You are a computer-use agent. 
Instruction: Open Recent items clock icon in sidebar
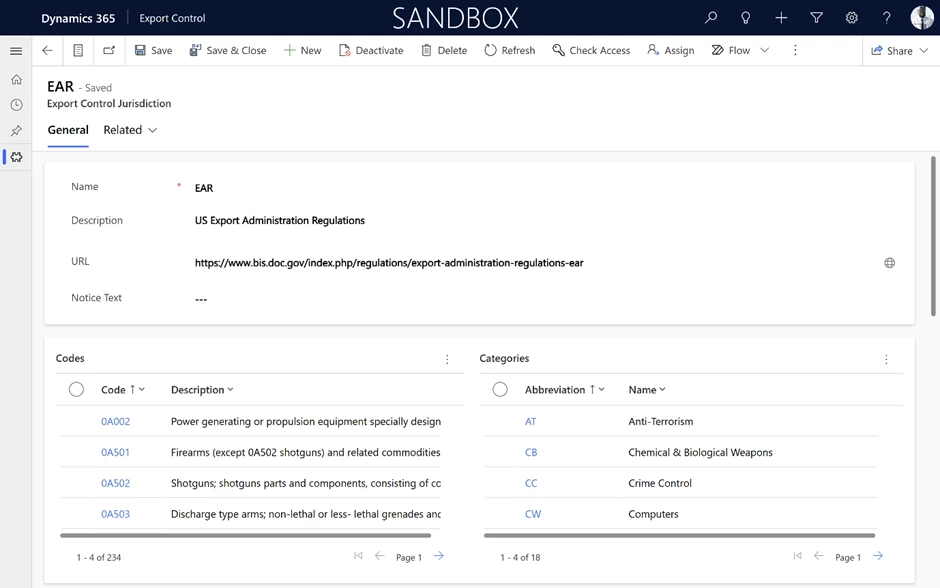click(x=16, y=104)
